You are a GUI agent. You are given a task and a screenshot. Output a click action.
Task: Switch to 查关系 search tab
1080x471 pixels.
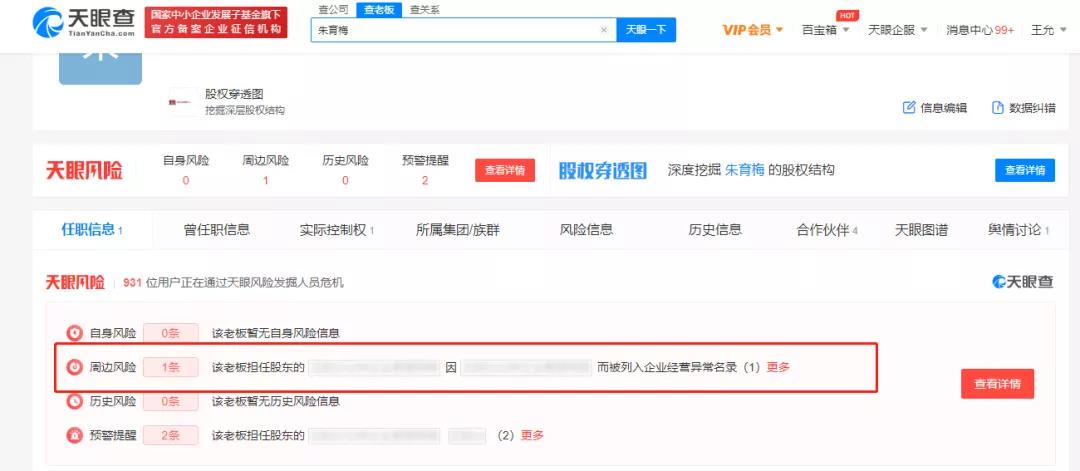pyautogui.click(x=424, y=10)
